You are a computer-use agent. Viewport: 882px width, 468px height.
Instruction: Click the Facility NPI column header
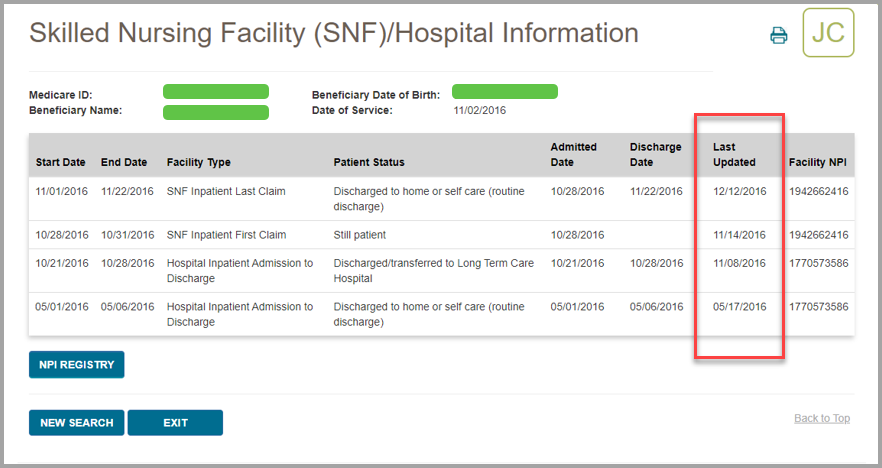tap(818, 162)
